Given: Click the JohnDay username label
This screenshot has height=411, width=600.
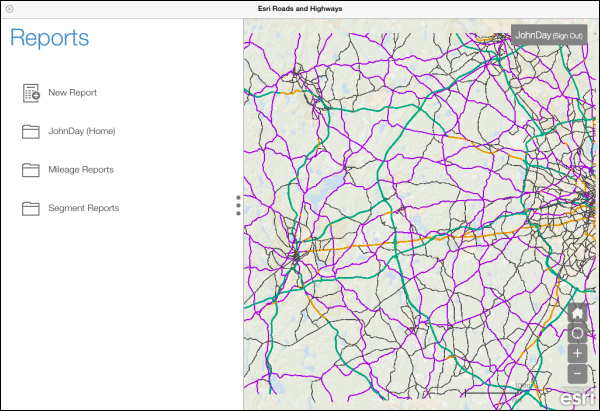Looking at the screenshot, I should click(x=532, y=35).
